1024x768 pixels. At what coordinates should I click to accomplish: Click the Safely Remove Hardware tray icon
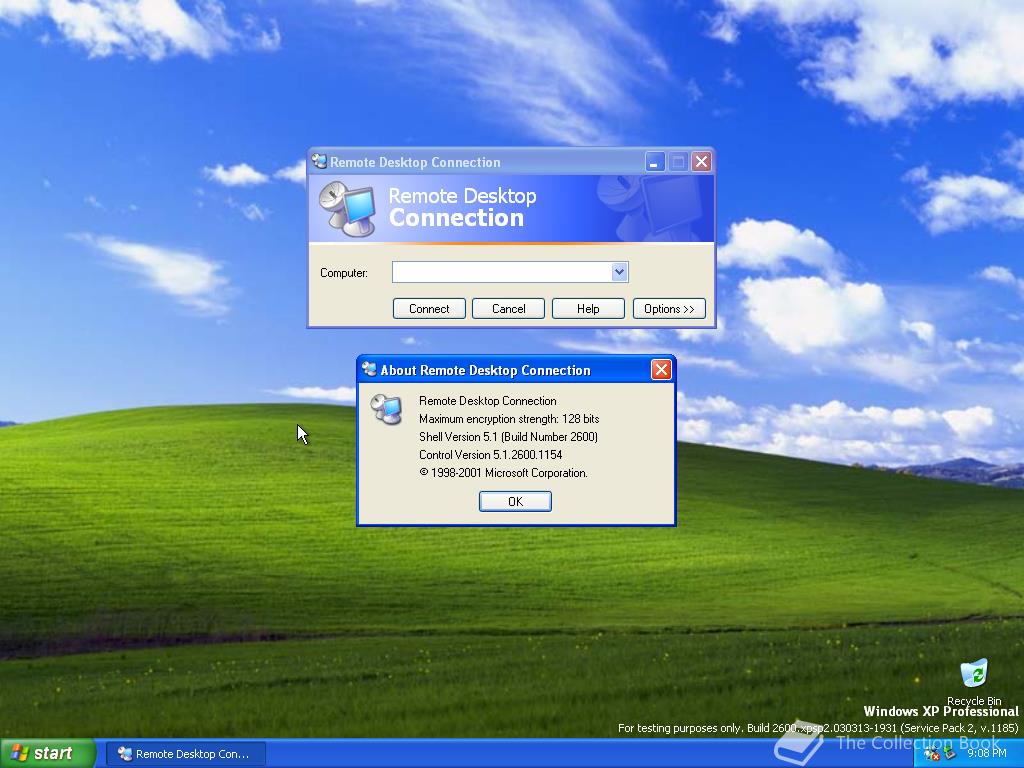coord(950,753)
